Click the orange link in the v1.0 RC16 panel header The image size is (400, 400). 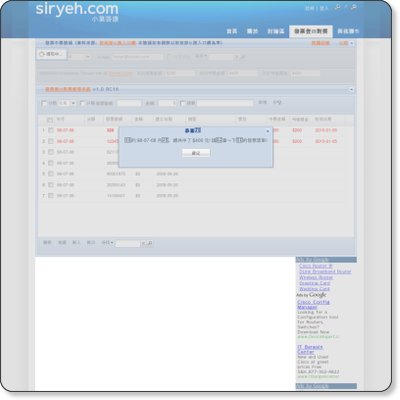[68, 89]
